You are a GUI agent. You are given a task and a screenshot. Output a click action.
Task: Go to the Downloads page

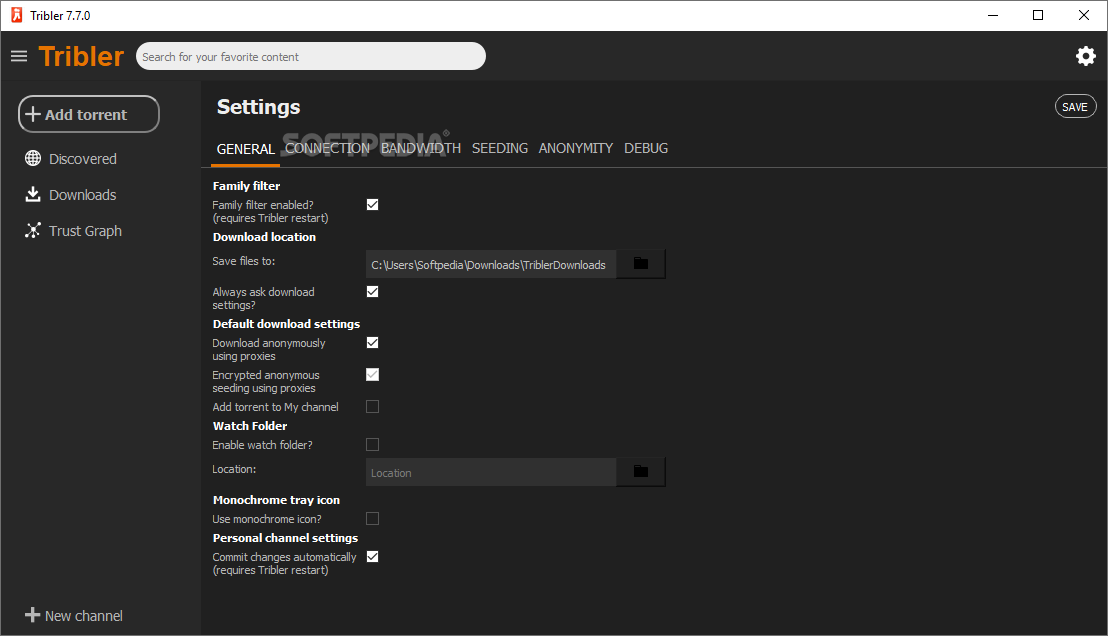tap(83, 195)
